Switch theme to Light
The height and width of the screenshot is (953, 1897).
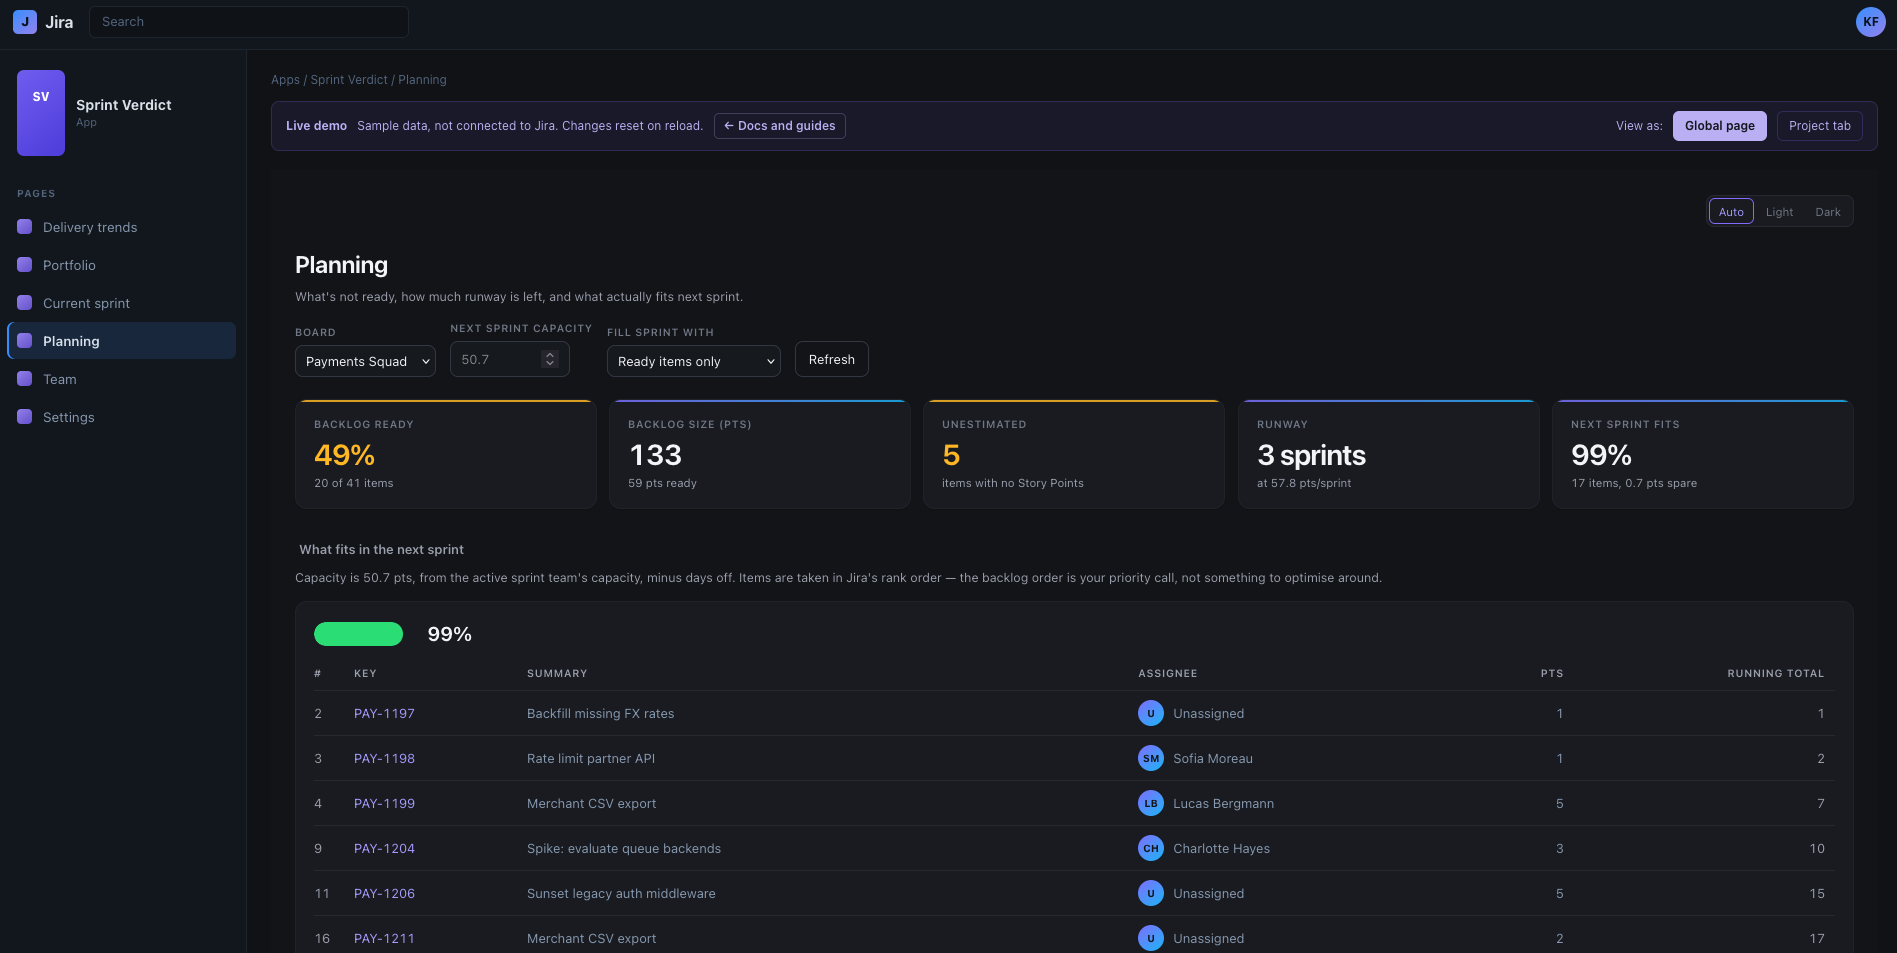(1779, 212)
